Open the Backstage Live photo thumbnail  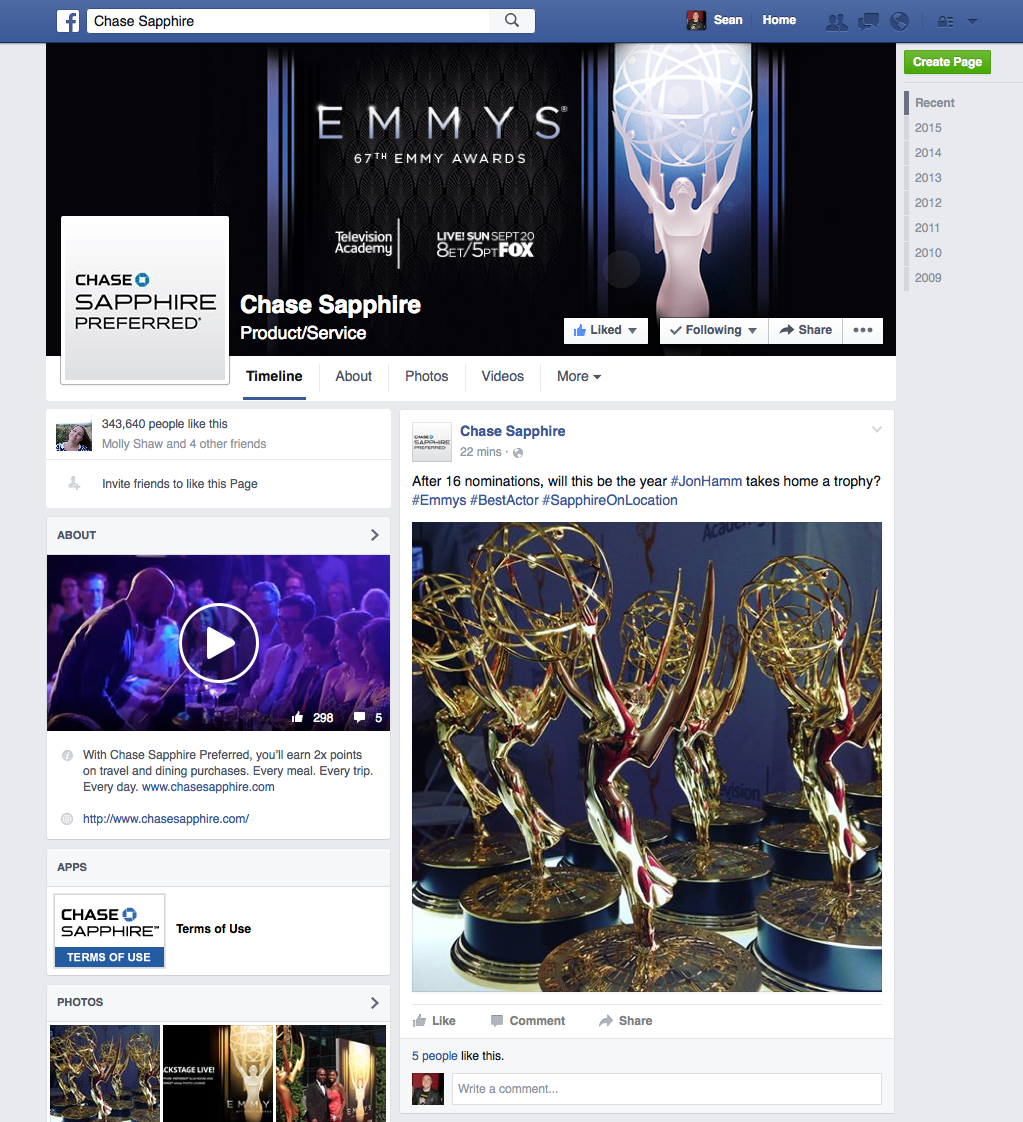[x=218, y=1073]
